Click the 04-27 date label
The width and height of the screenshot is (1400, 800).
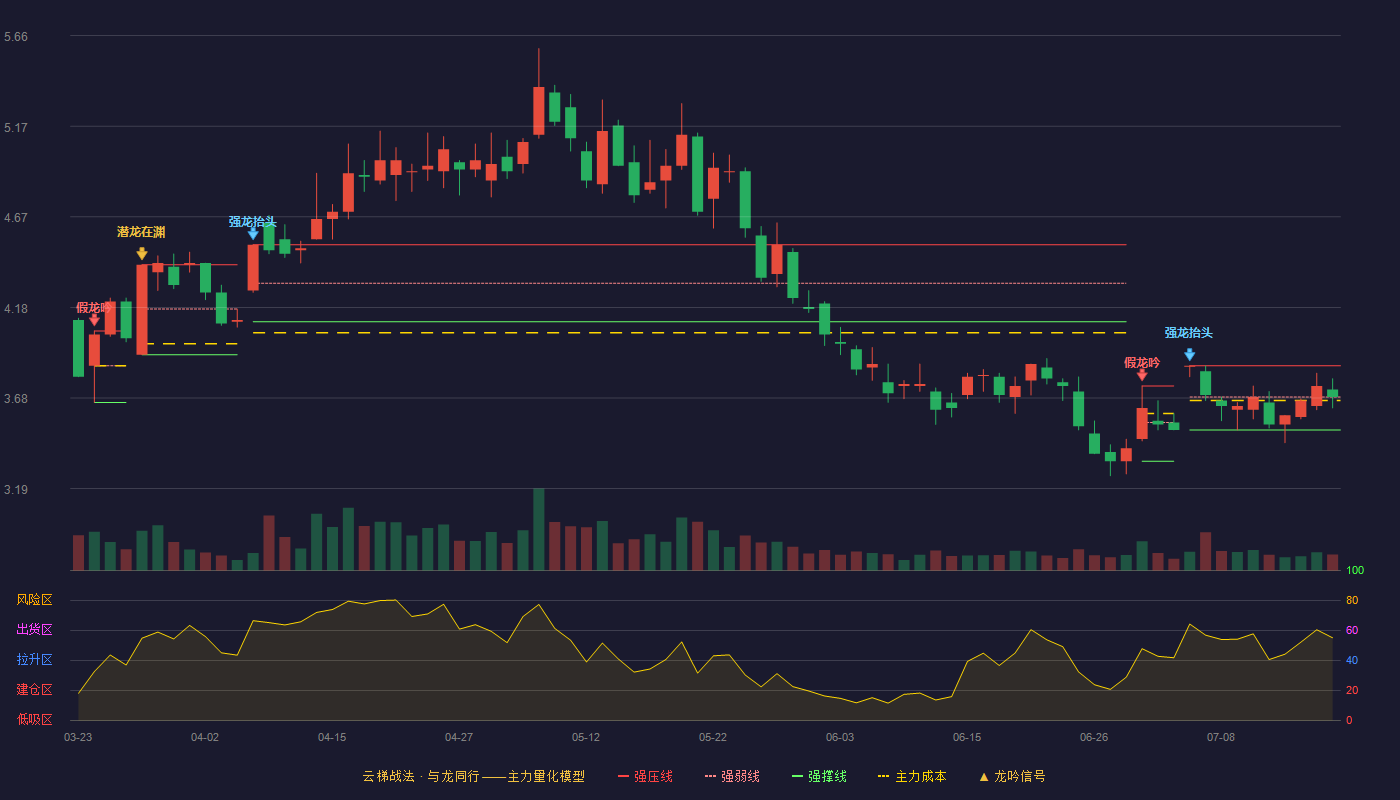click(459, 737)
